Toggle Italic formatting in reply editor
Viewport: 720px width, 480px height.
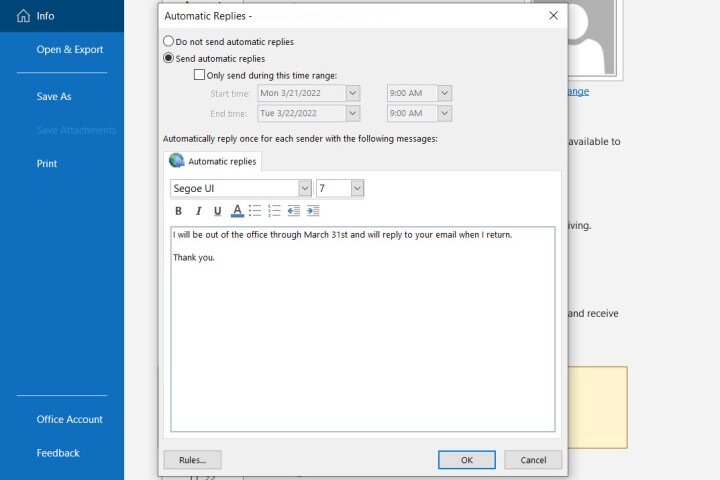[198, 211]
